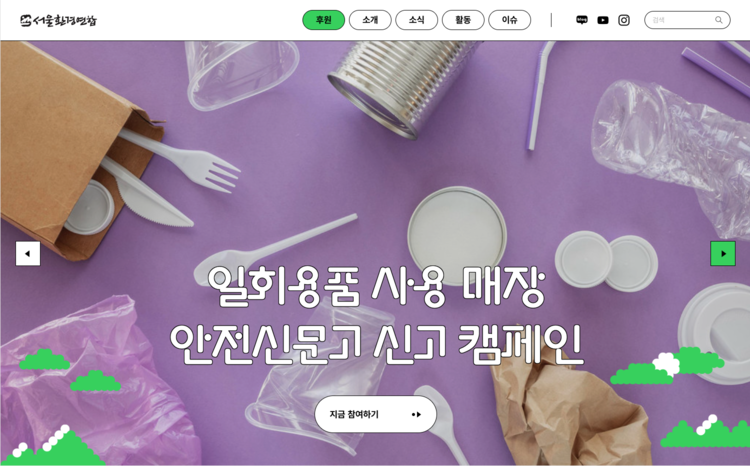Open the 활동 menu

coord(463,20)
